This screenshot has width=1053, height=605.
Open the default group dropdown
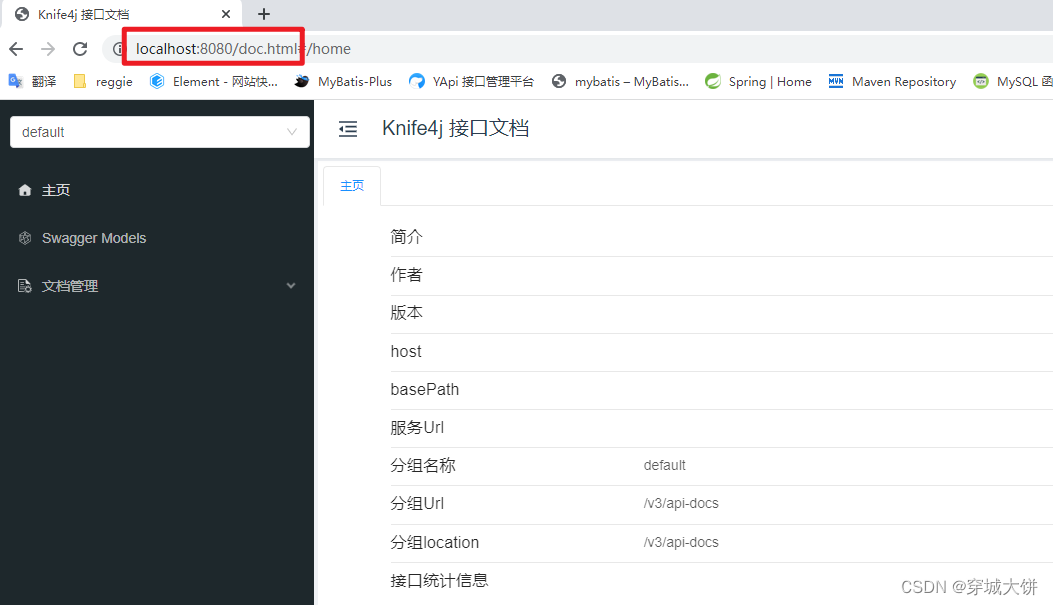coord(160,132)
